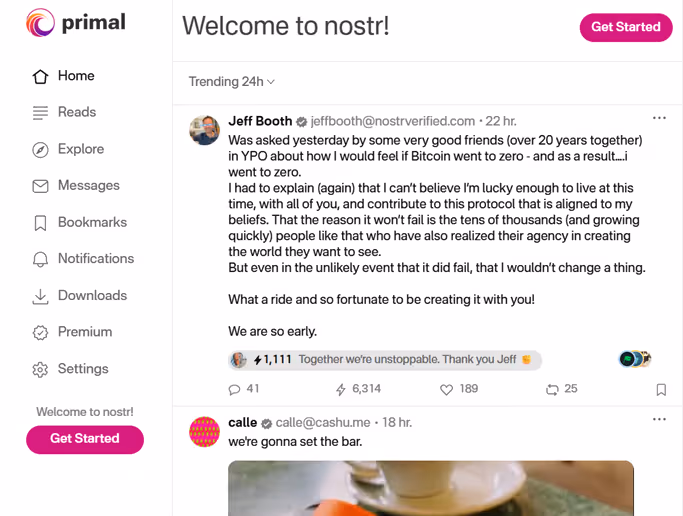The image size is (683, 516).
Task: Open the Premium page
Action: [72, 332]
